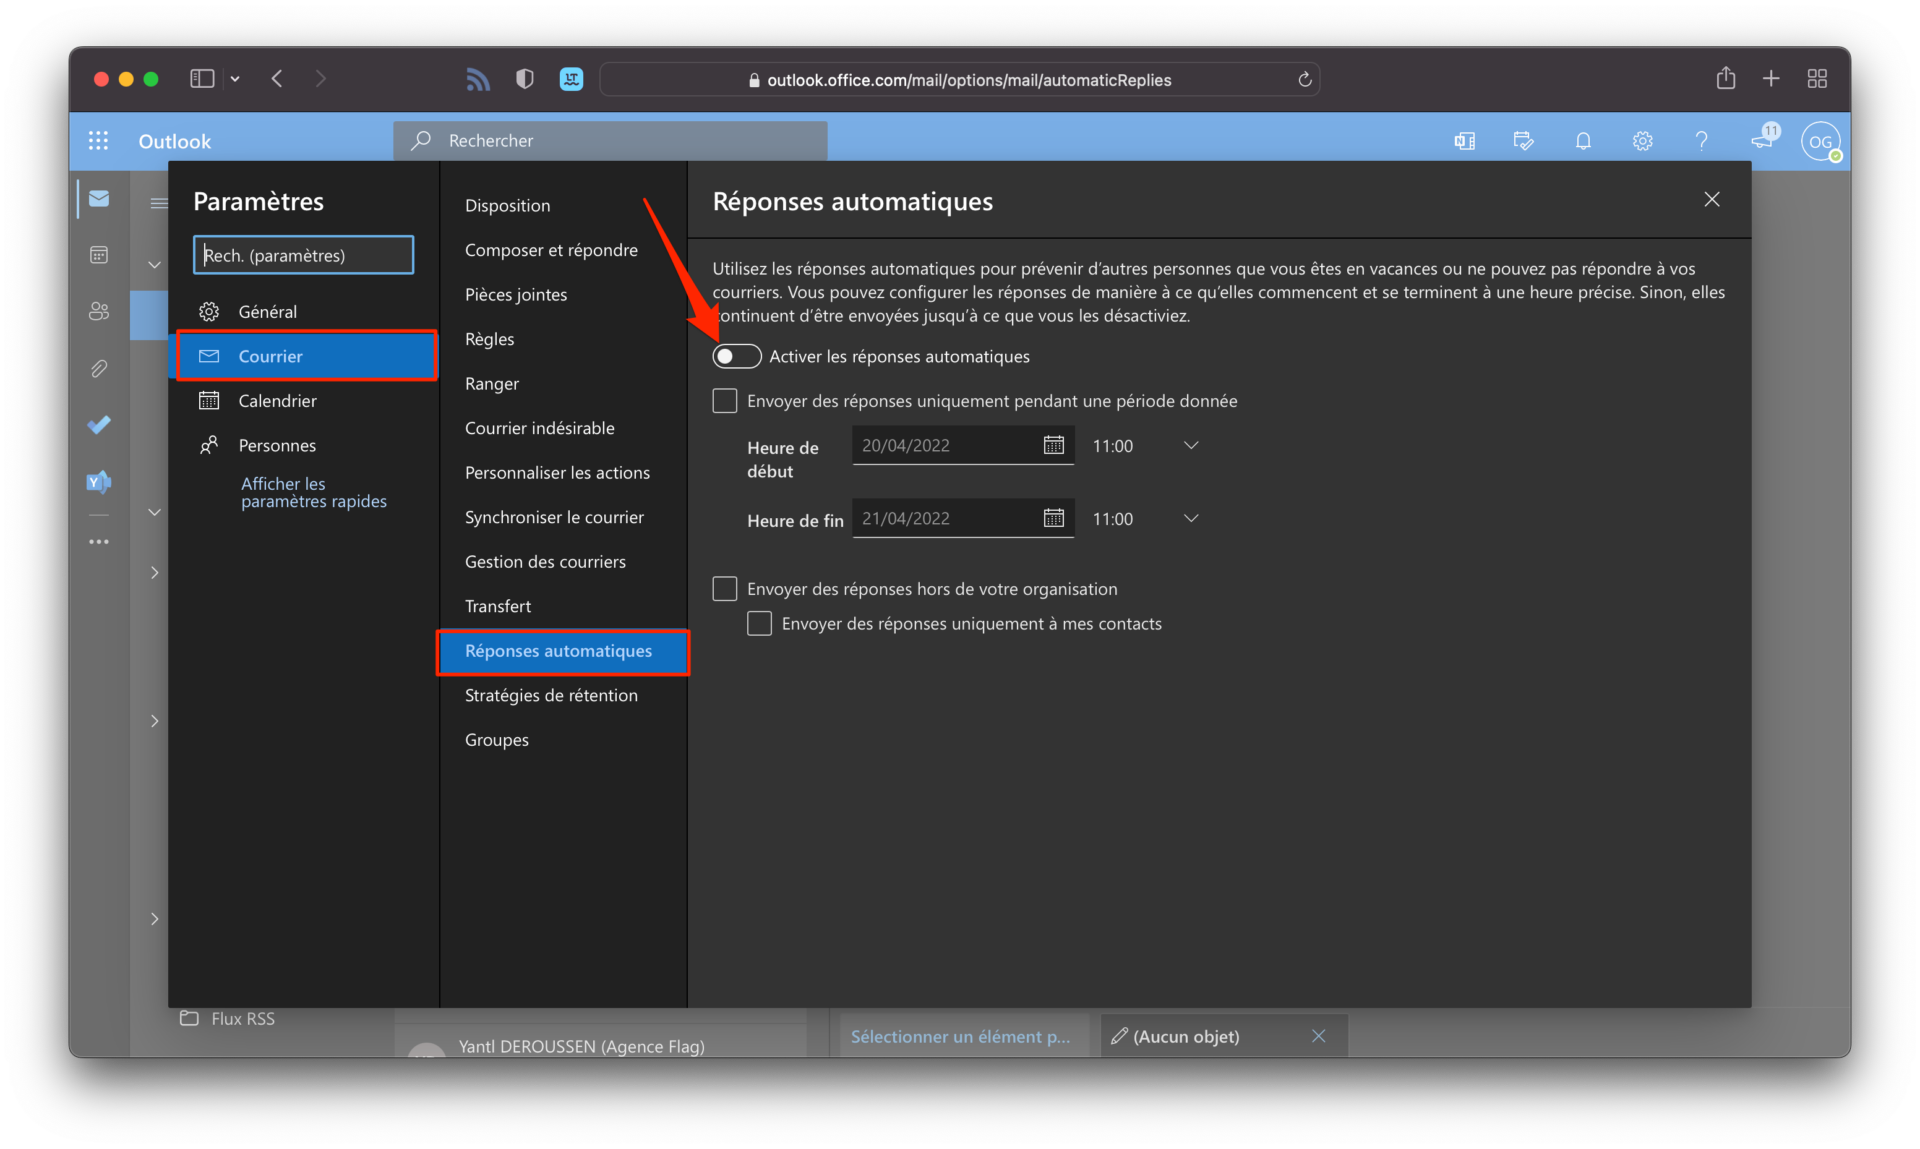Enable Activer les réponses automatiques toggle

[737, 357]
